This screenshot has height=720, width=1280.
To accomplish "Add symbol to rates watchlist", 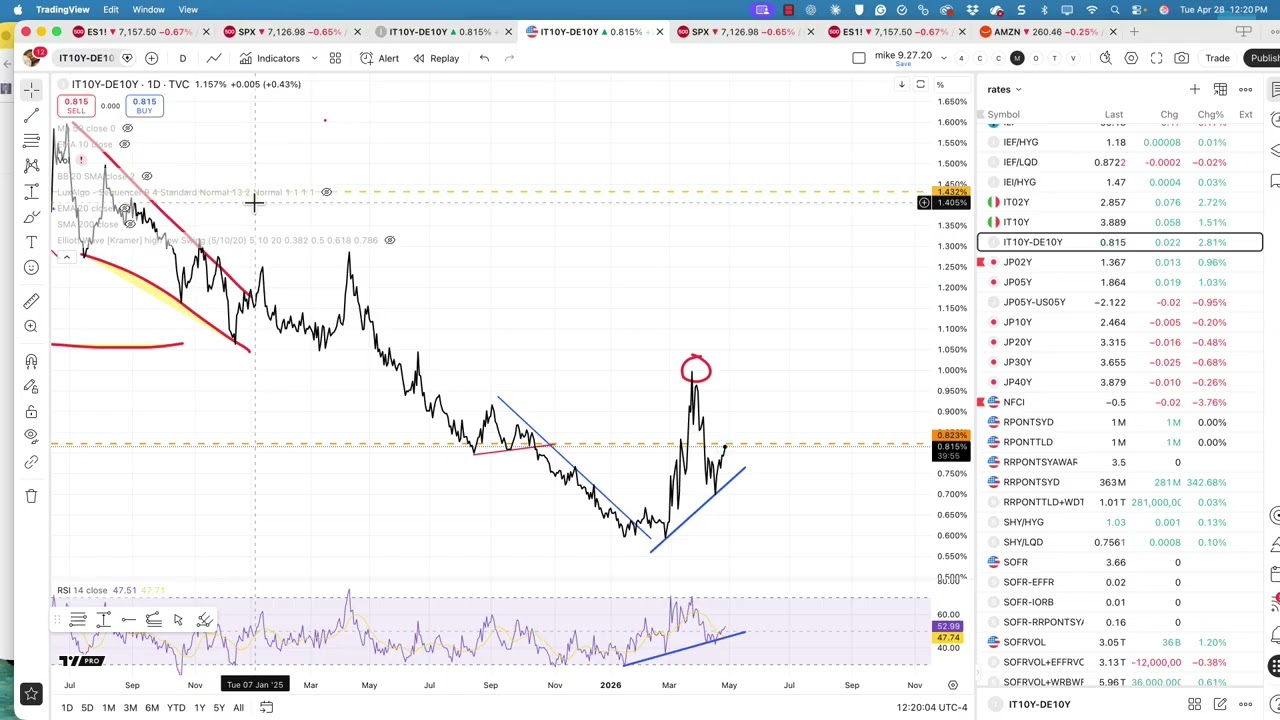I will pyautogui.click(x=1194, y=89).
